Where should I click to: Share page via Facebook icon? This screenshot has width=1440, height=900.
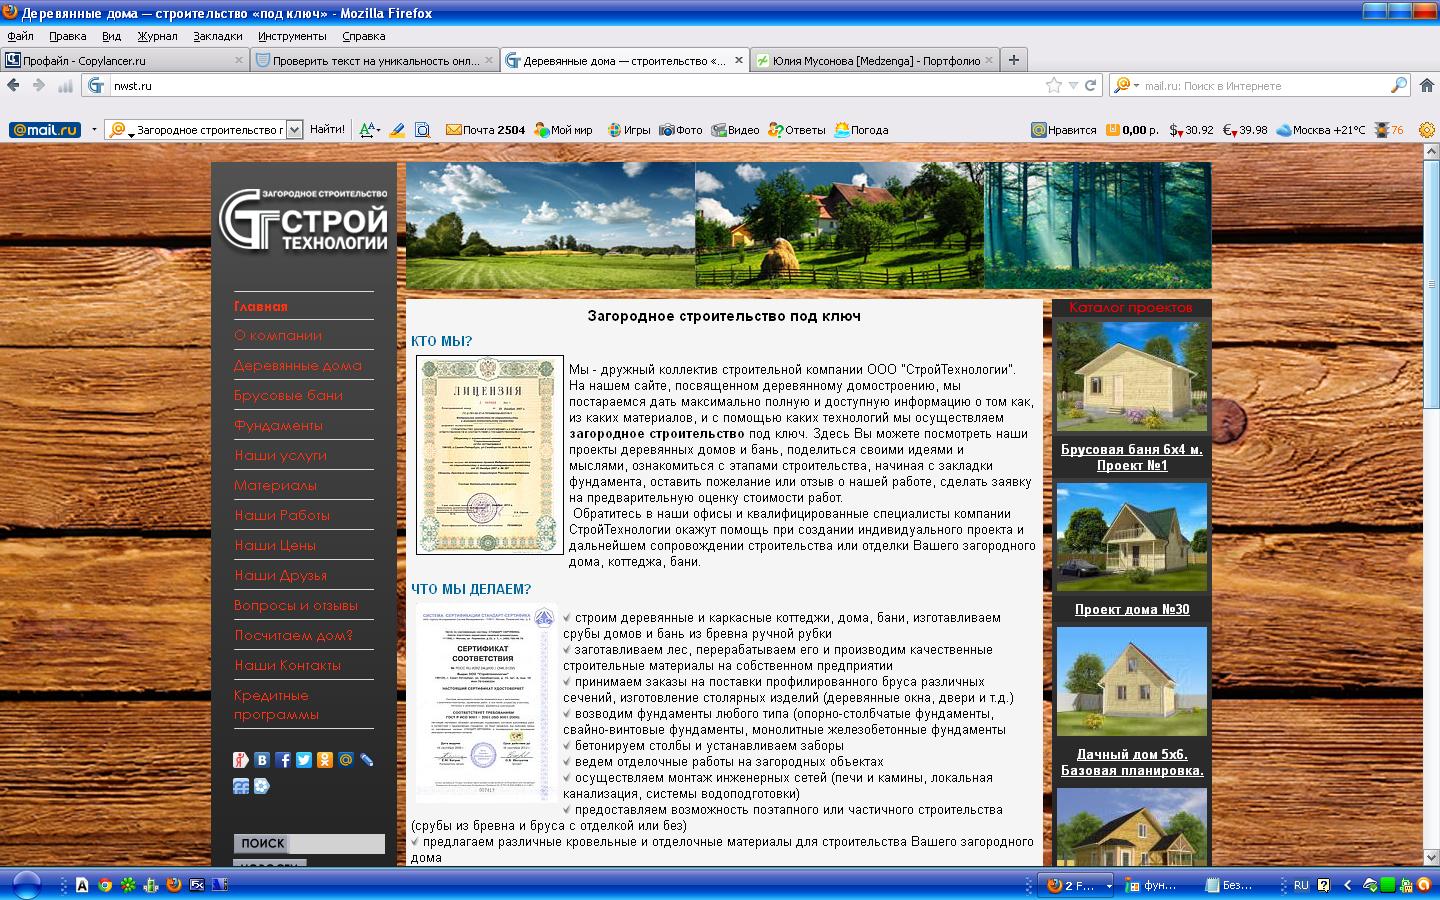click(x=283, y=760)
